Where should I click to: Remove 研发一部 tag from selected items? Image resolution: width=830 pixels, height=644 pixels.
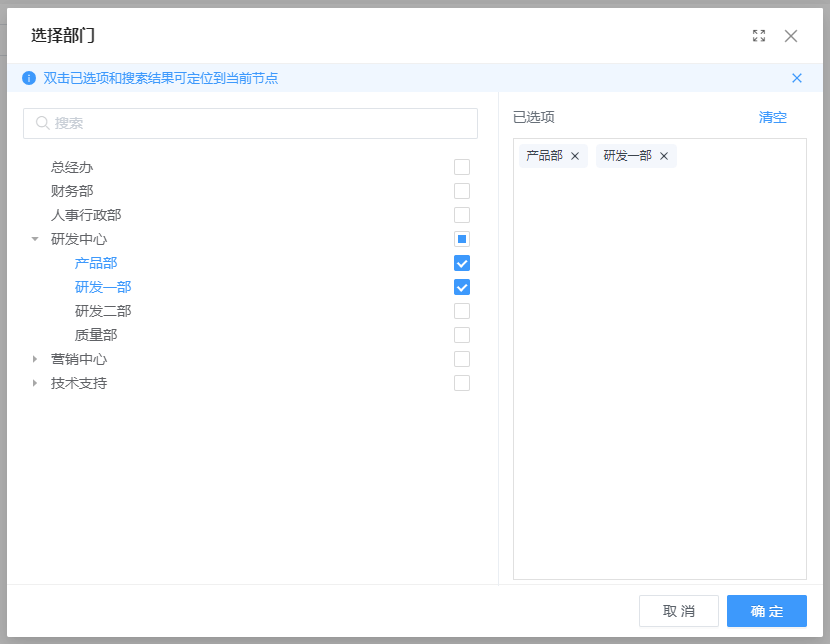pyautogui.click(x=664, y=156)
